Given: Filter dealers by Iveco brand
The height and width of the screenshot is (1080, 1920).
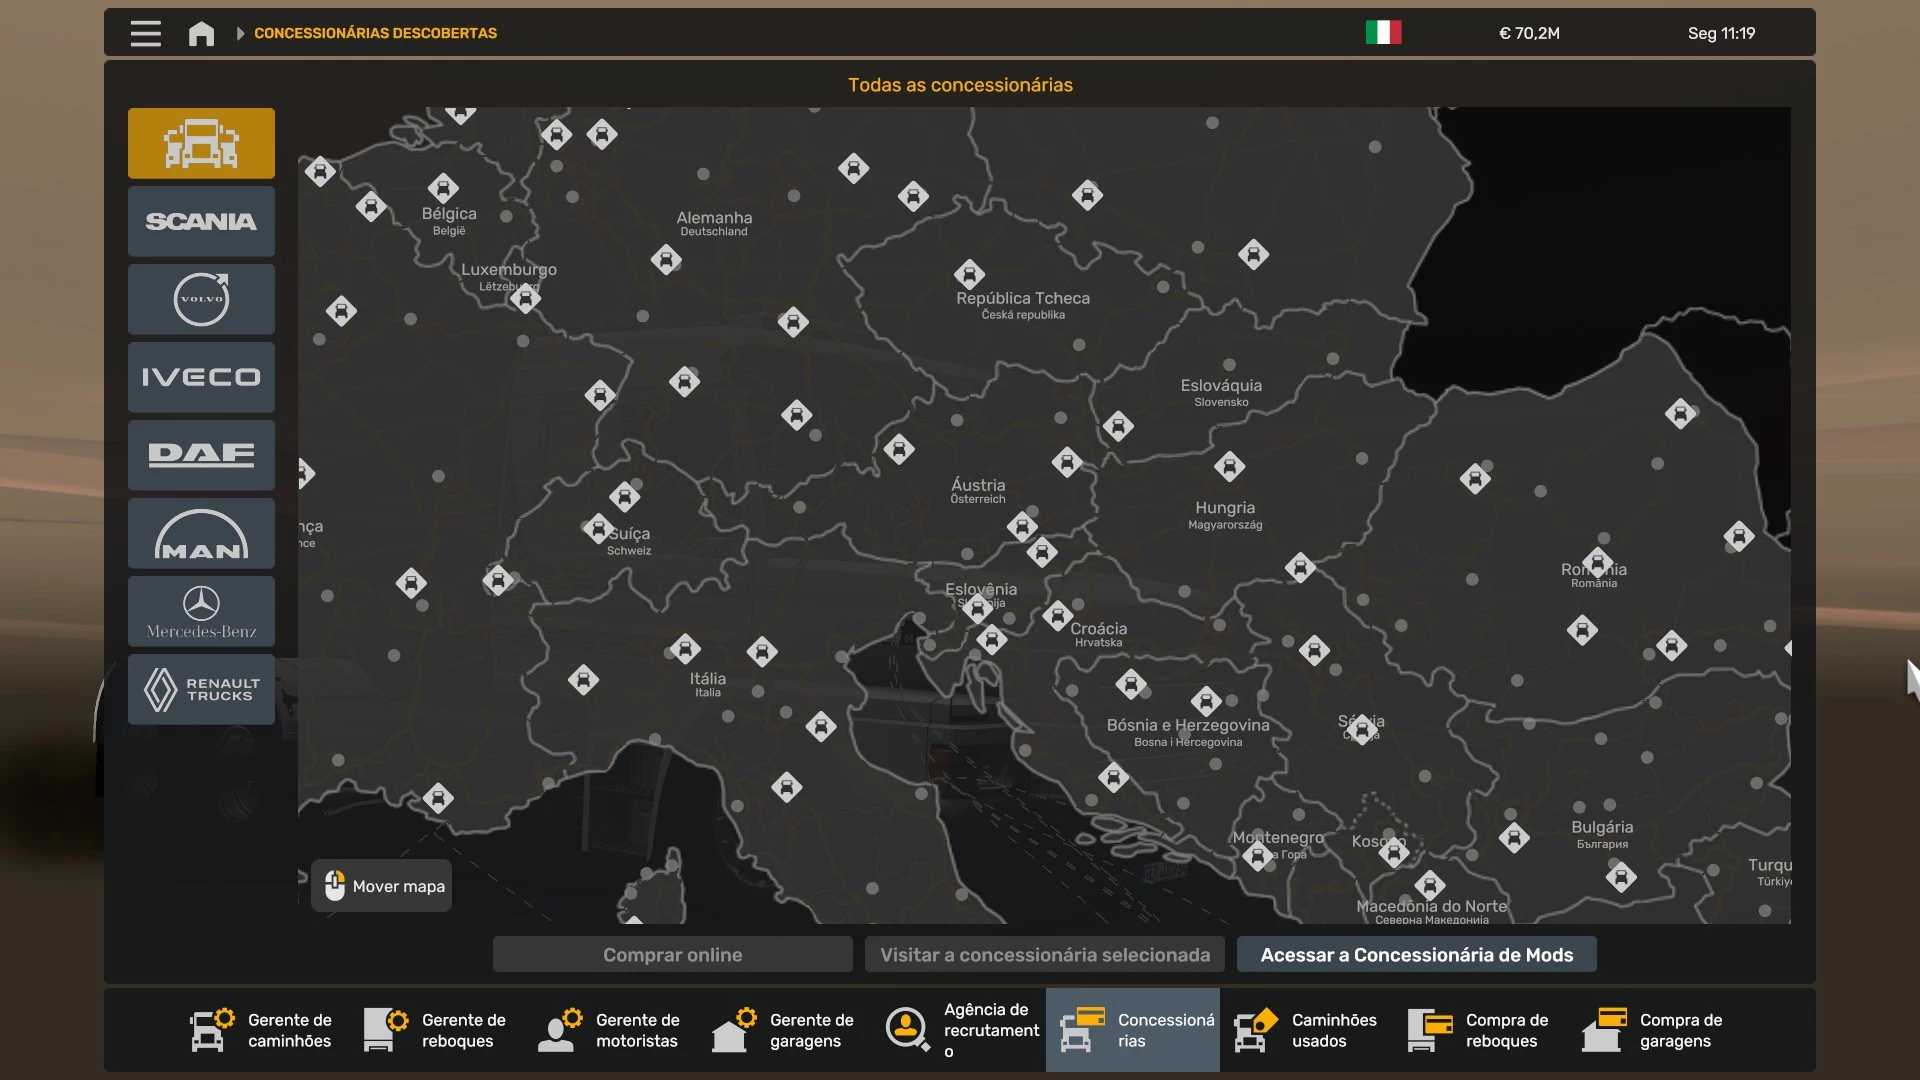Looking at the screenshot, I should (201, 377).
